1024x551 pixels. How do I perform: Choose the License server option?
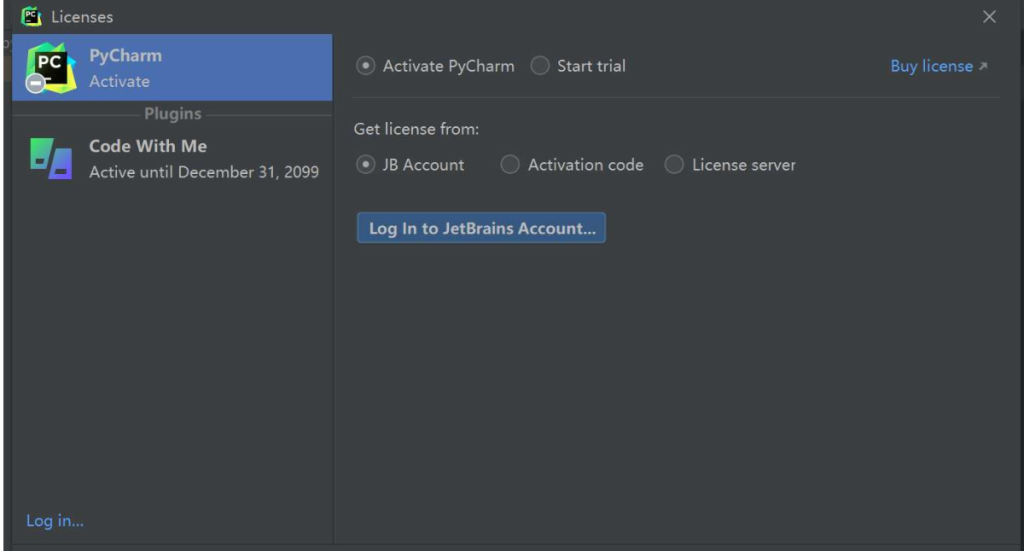(x=675, y=165)
